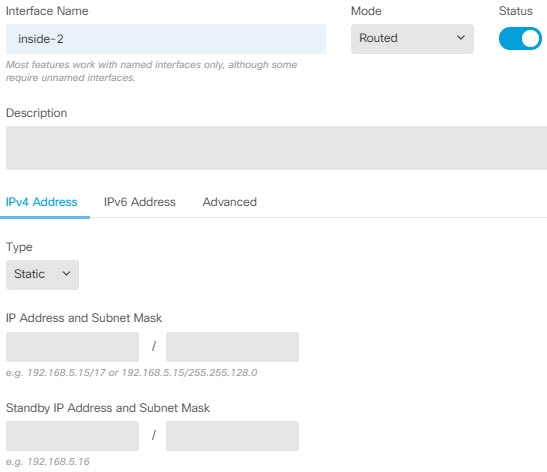Click the 'Mode' label
Screen dimensions: 547x472
point(366,11)
